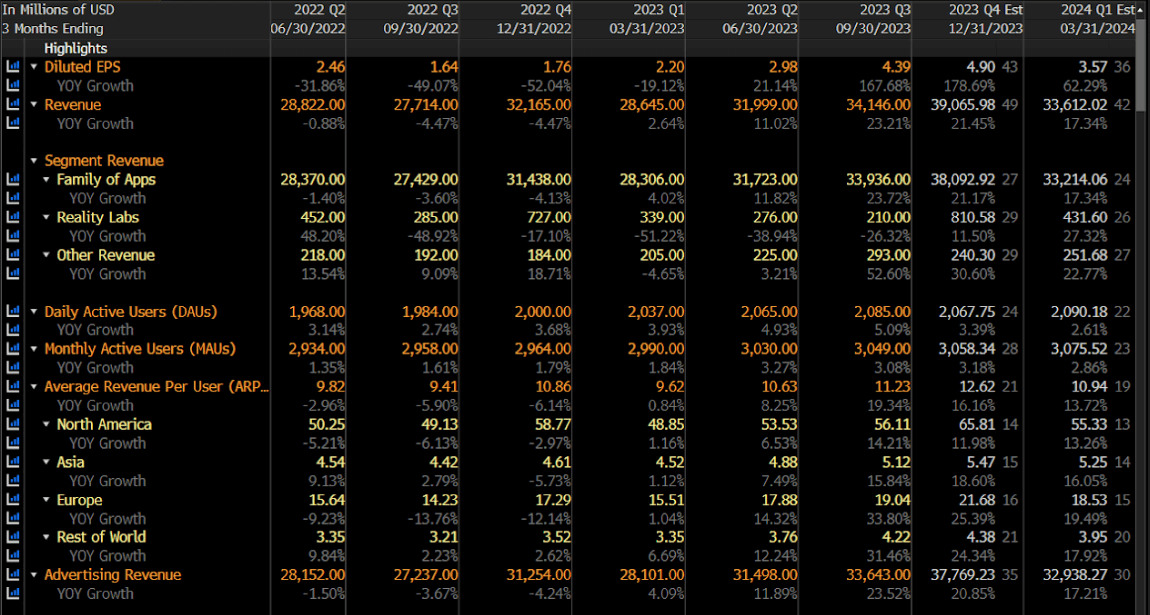Collapse the Rest of World row
Viewport: 1150px width, 615px height.
47,538
